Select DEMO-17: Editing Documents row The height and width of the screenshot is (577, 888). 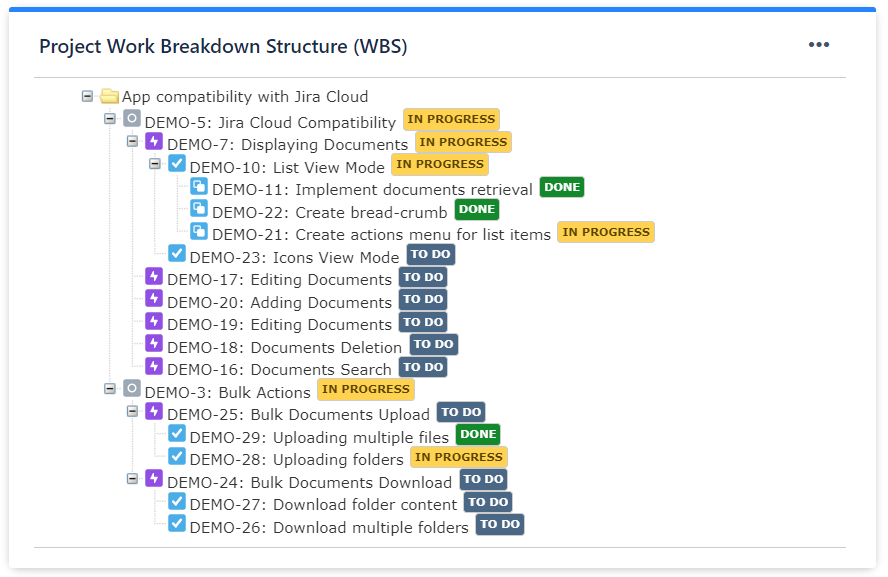279,280
